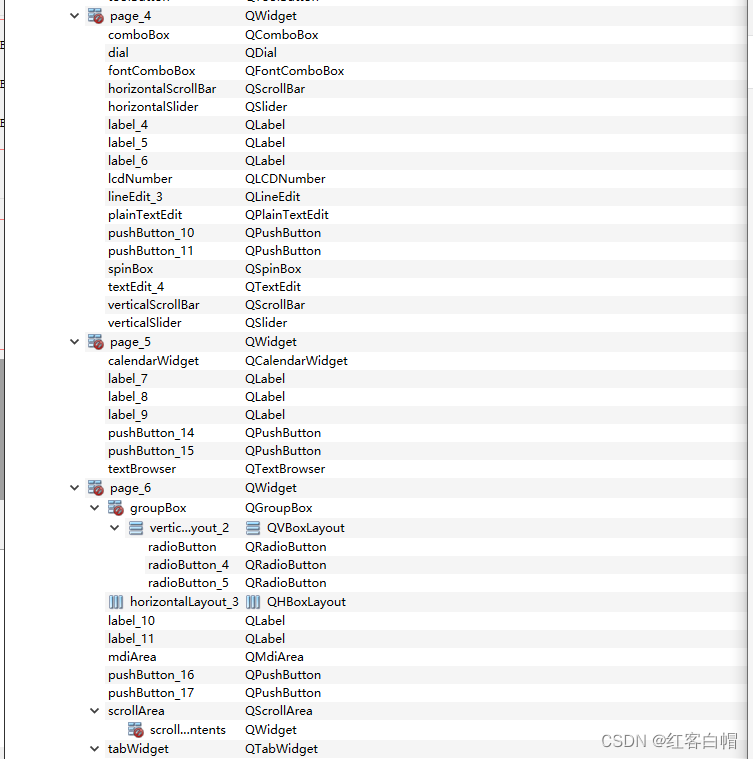
Task: Select horizontalScrollBar in the object tree
Action: 162,89
